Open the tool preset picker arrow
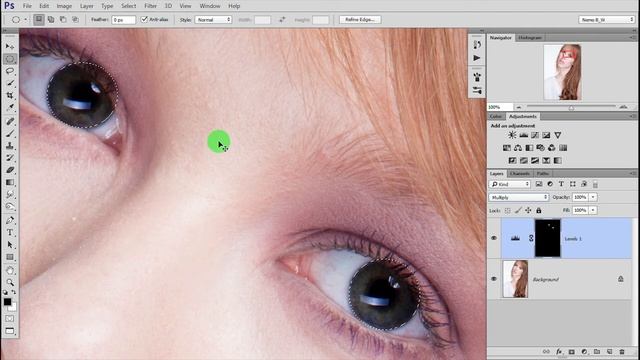The image size is (640, 360). [x=25, y=20]
